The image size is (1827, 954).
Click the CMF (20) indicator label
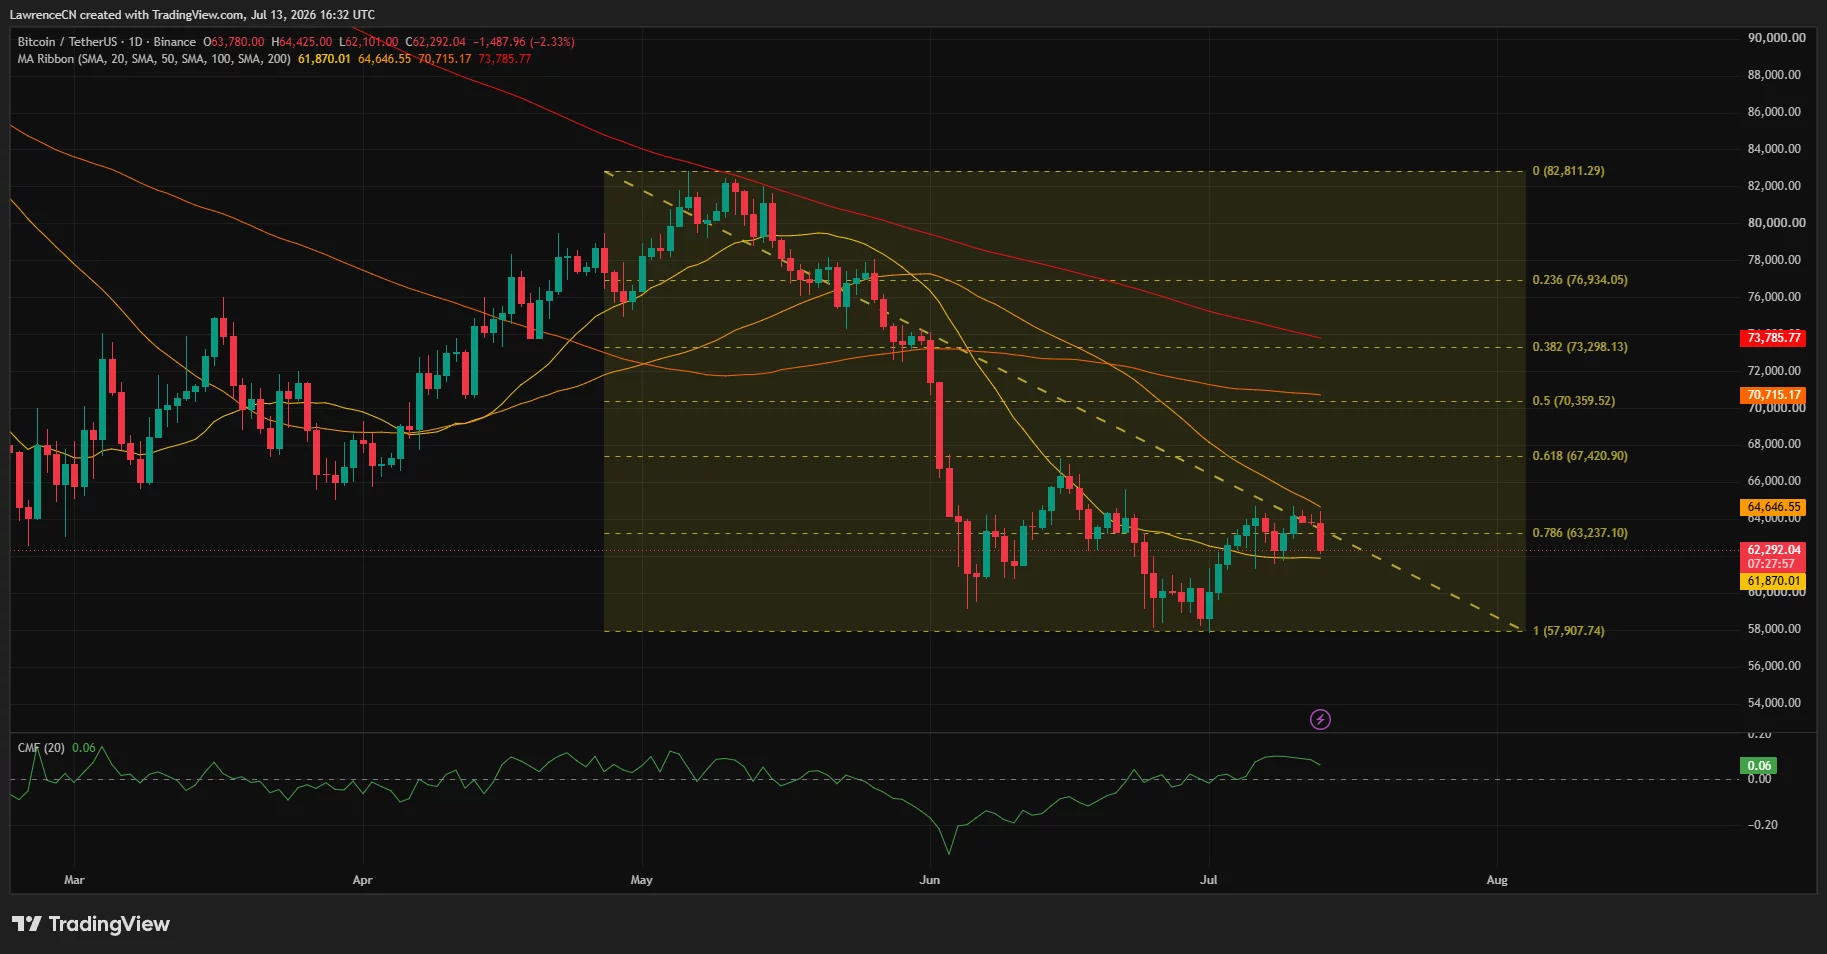click(x=41, y=748)
